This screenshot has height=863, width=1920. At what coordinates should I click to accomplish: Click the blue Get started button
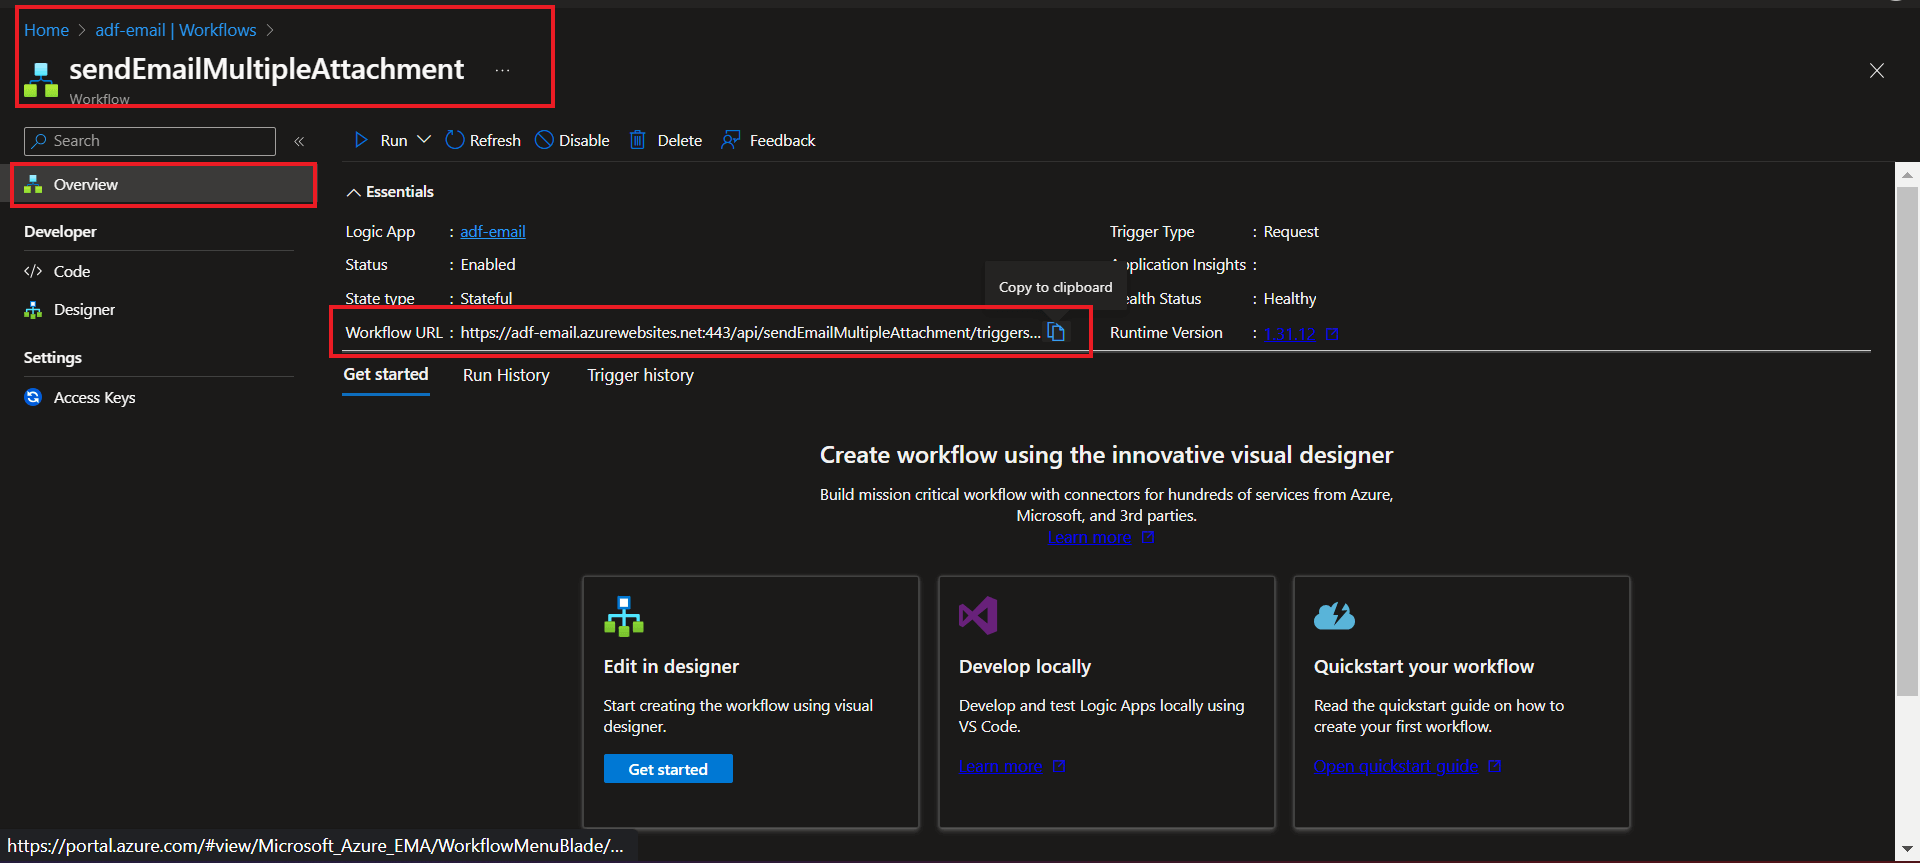click(x=668, y=769)
